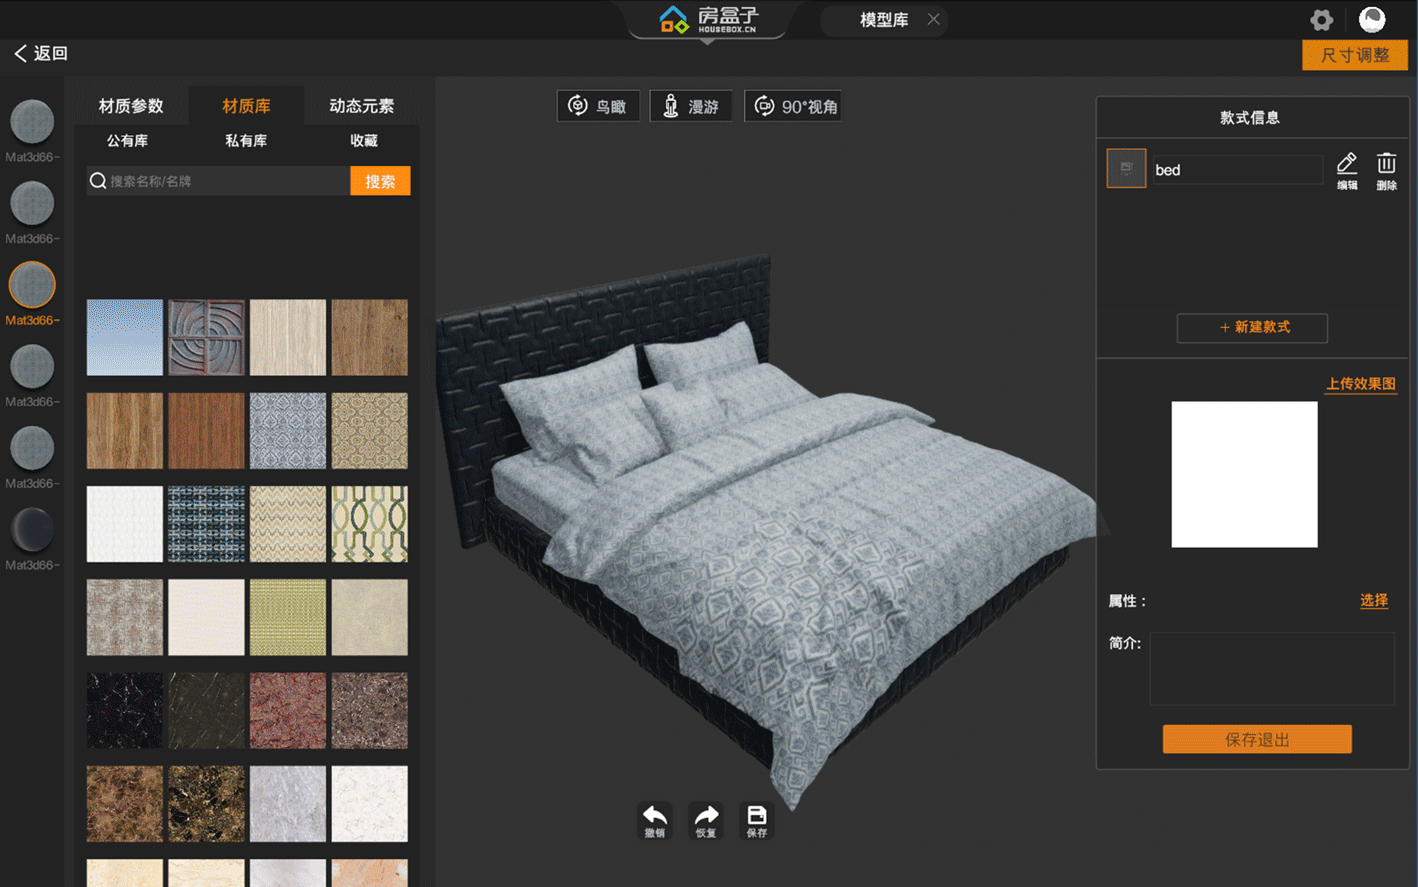Click the magnifier icon in the search box
The height and width of the screenshot is (887, 1418).
(98, 181)
